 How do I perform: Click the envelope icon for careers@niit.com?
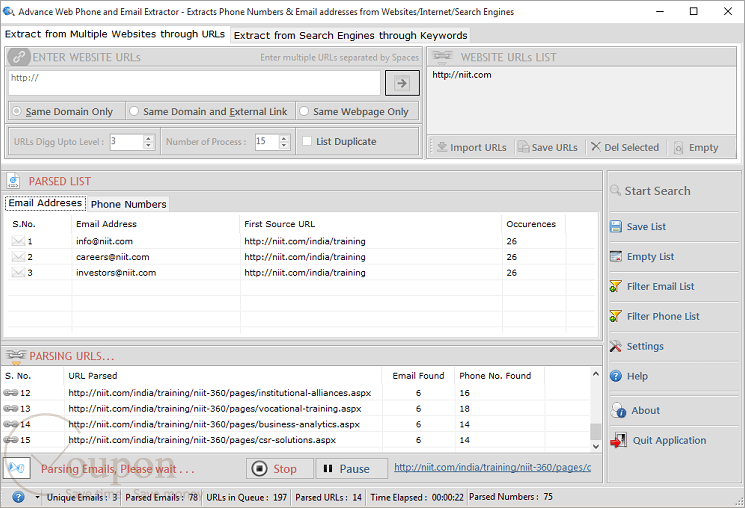(18, 257)
